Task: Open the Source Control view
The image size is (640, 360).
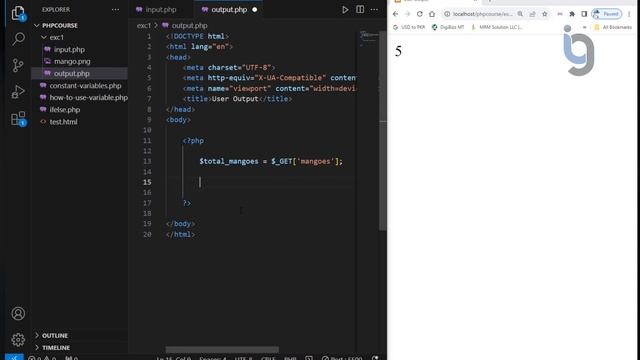Action: click(x=18, y=65)
